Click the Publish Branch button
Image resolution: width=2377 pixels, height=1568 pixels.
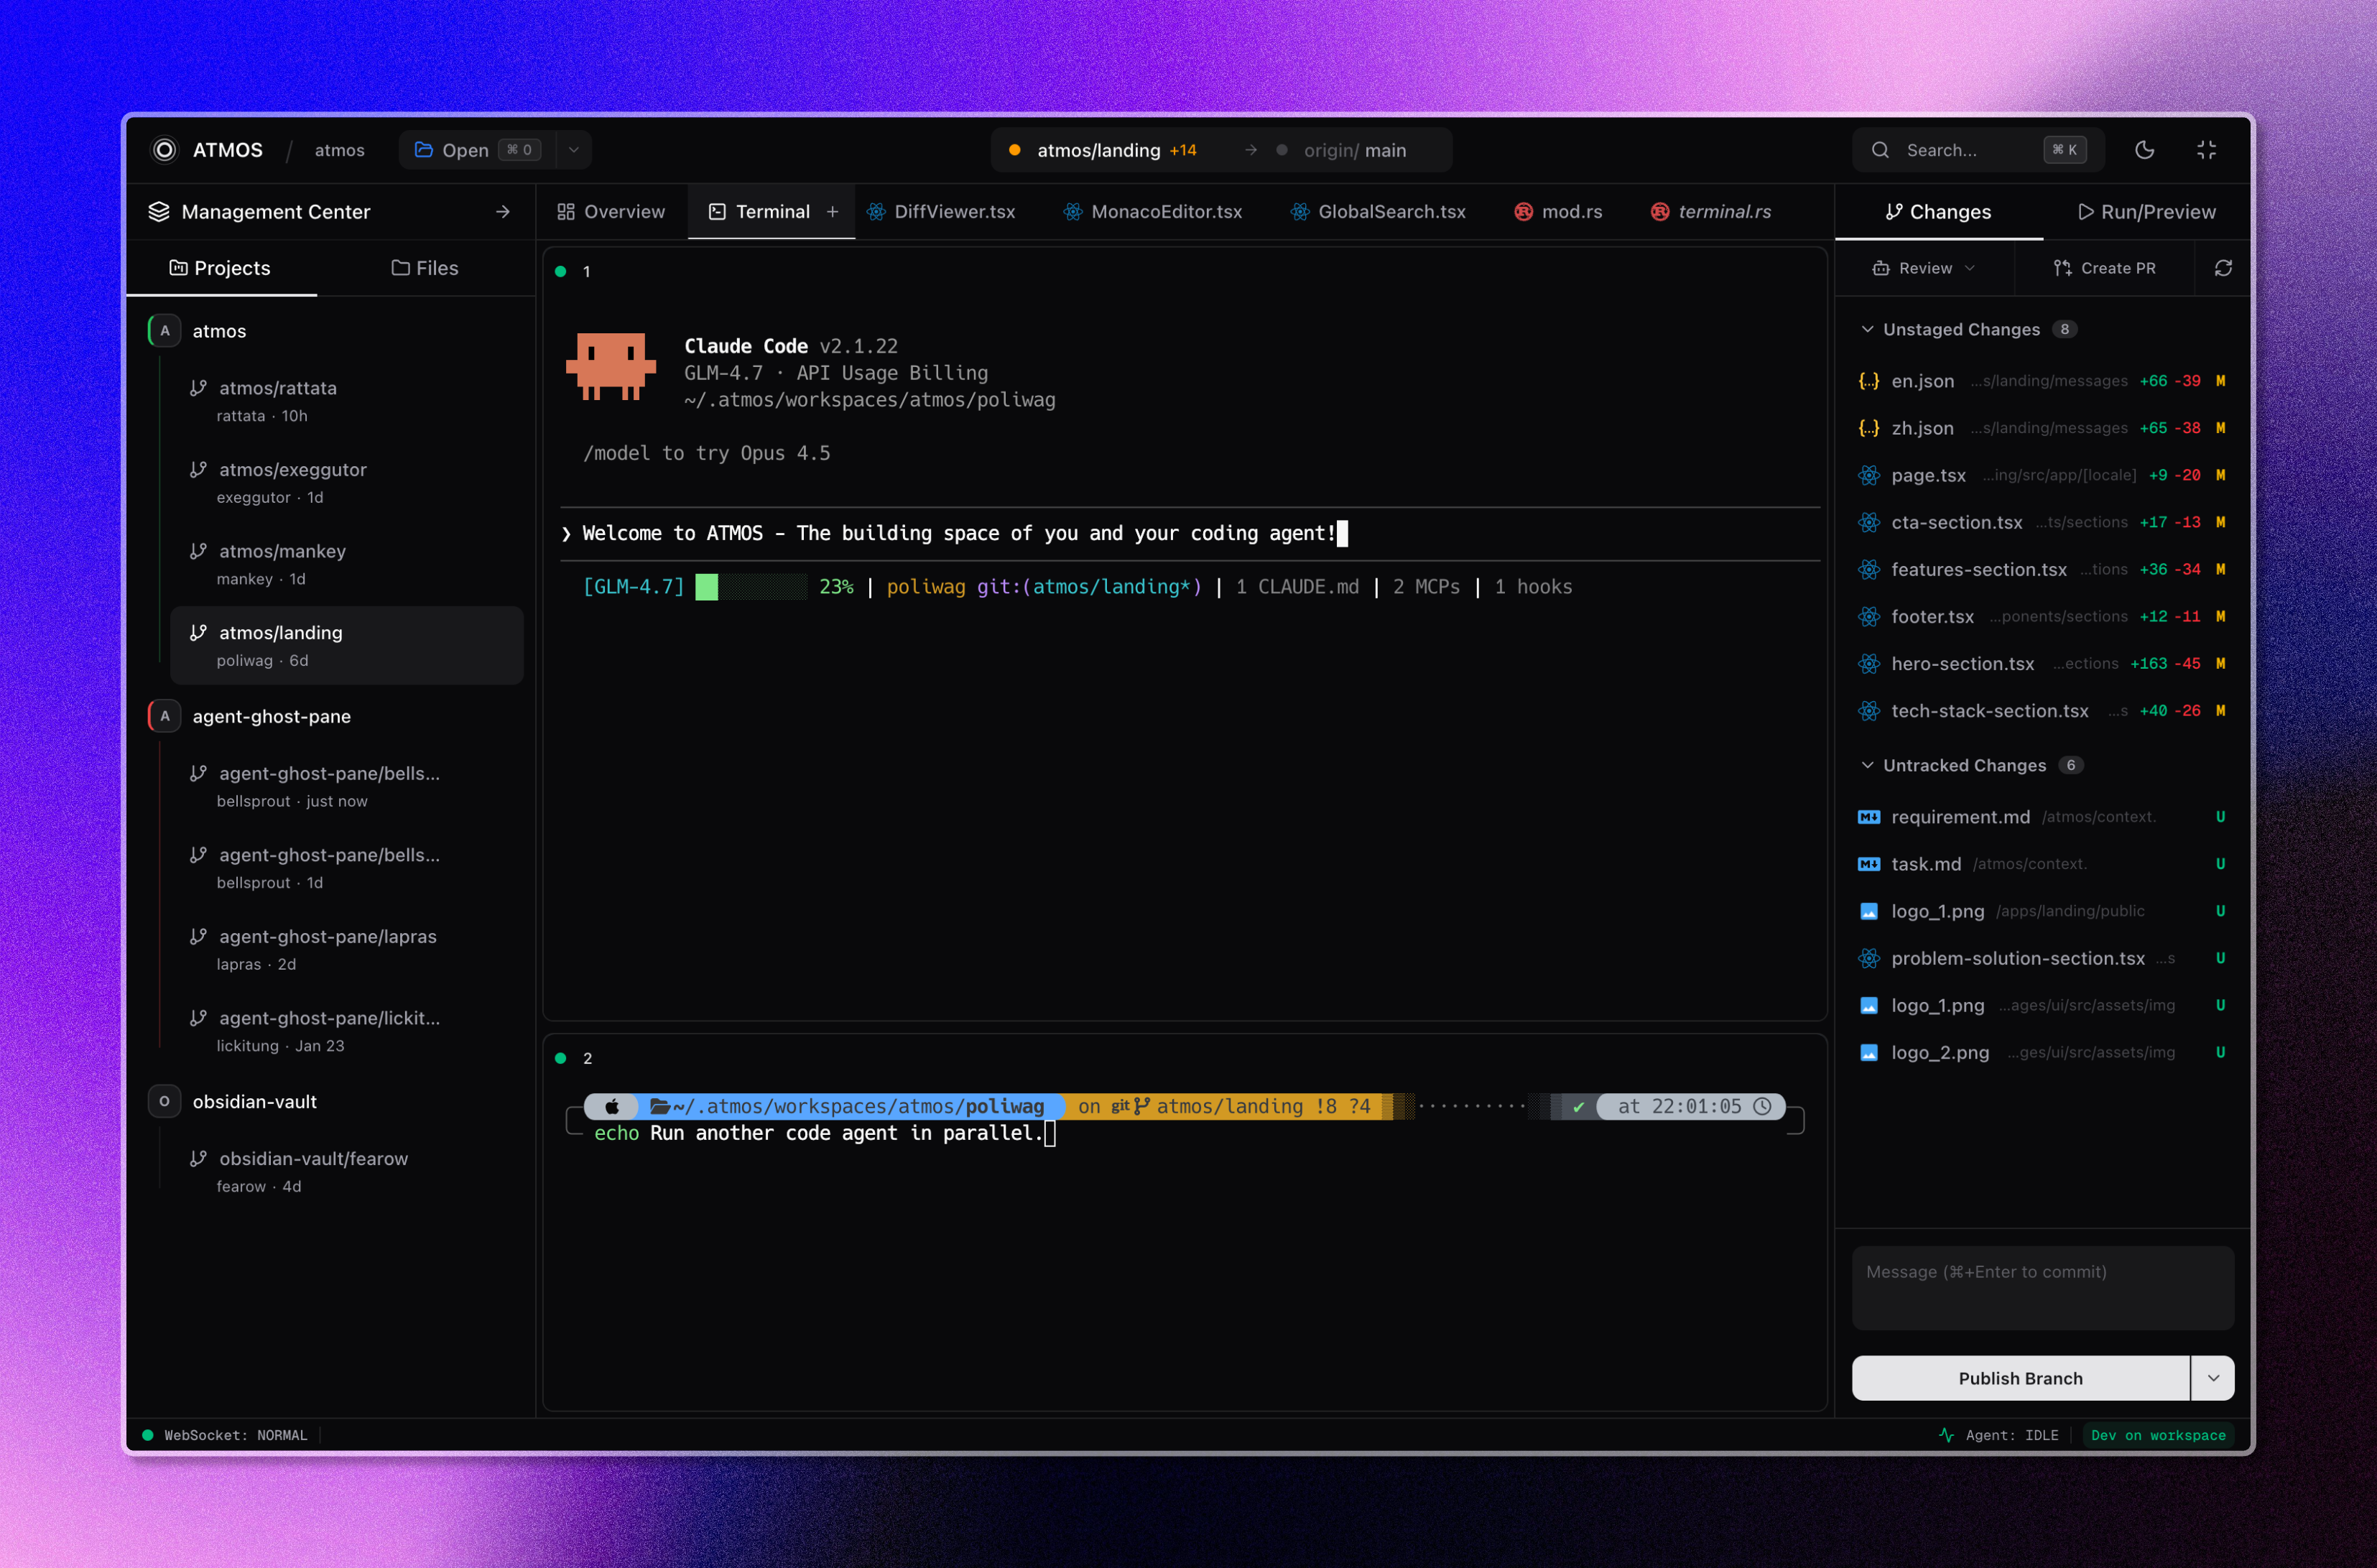click(x=2020, y=1378)
